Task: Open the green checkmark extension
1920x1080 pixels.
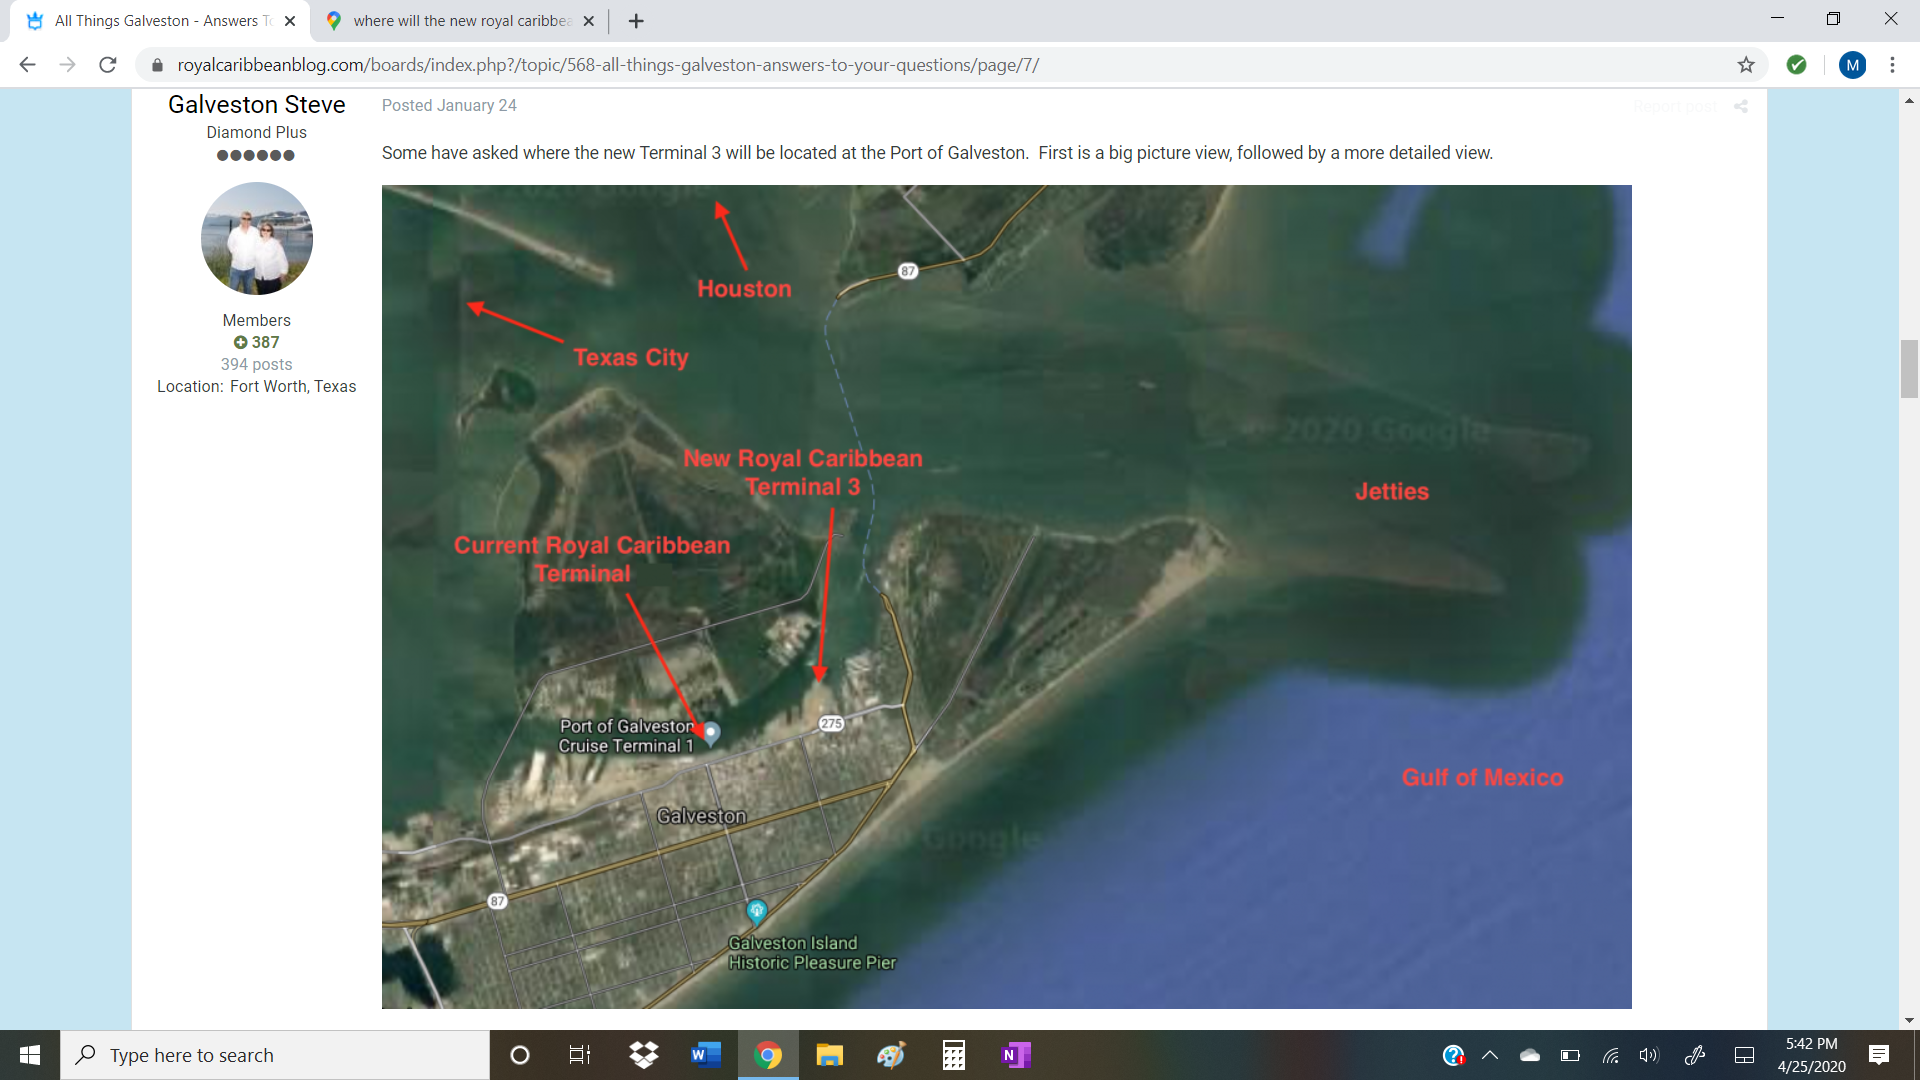Action: click(1797, 65)
